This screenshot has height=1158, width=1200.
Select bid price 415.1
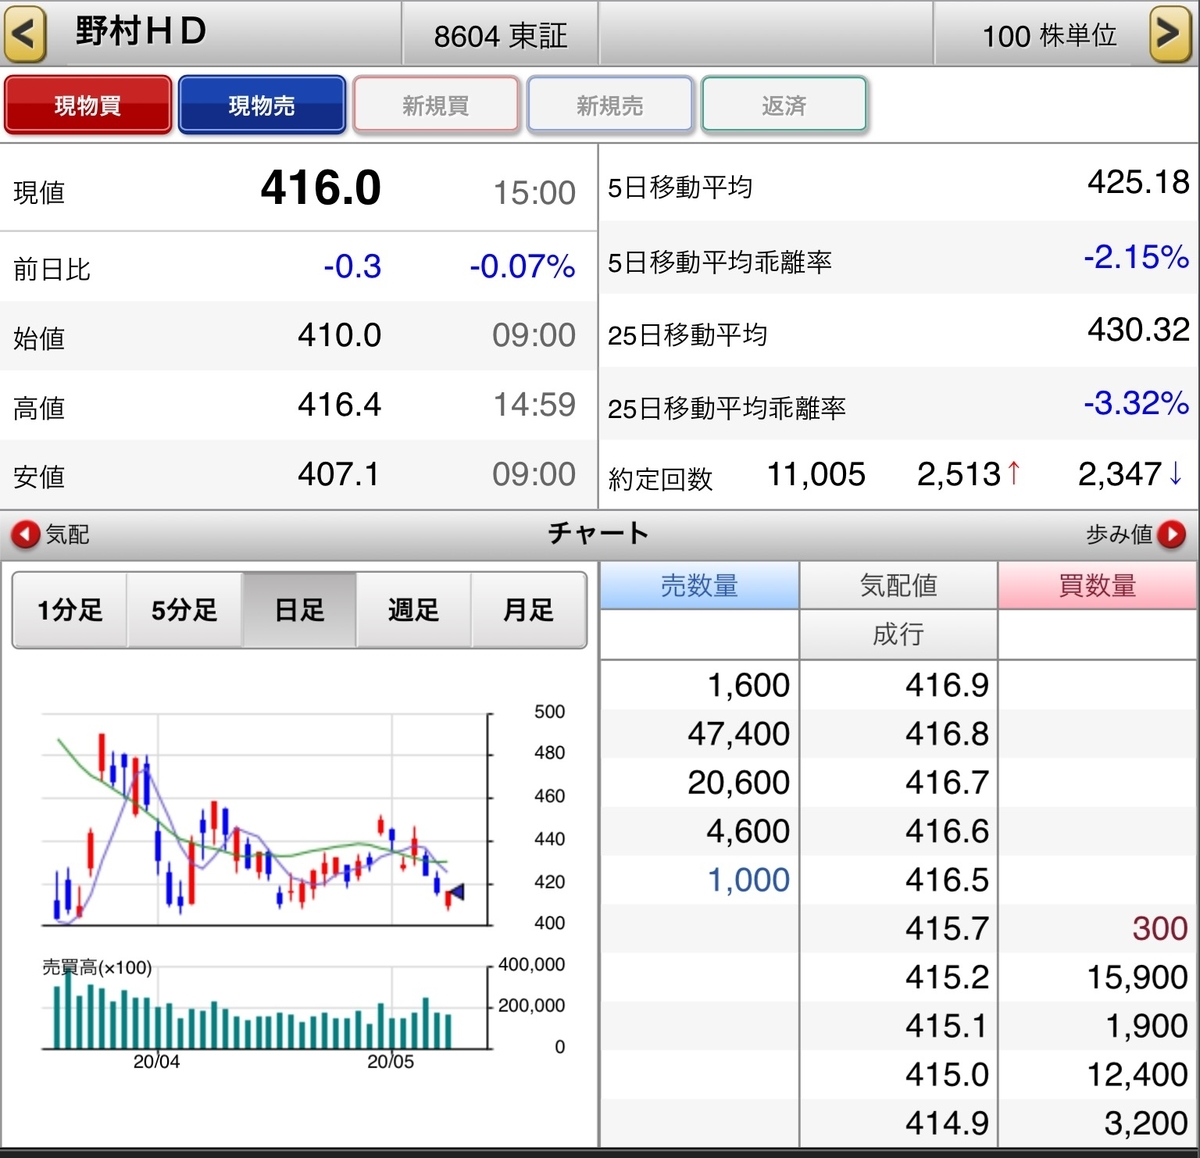tap(947, 1026)
